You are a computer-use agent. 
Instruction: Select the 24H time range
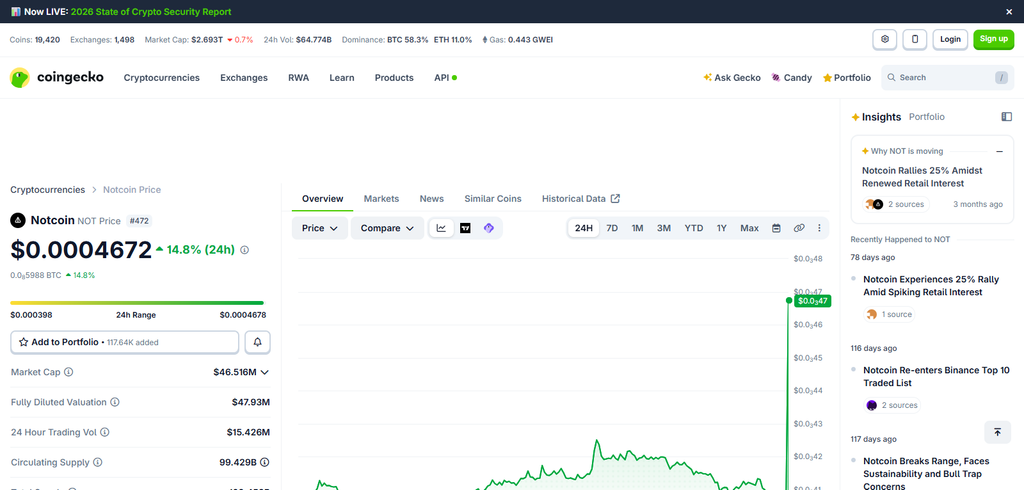[584, 228]
